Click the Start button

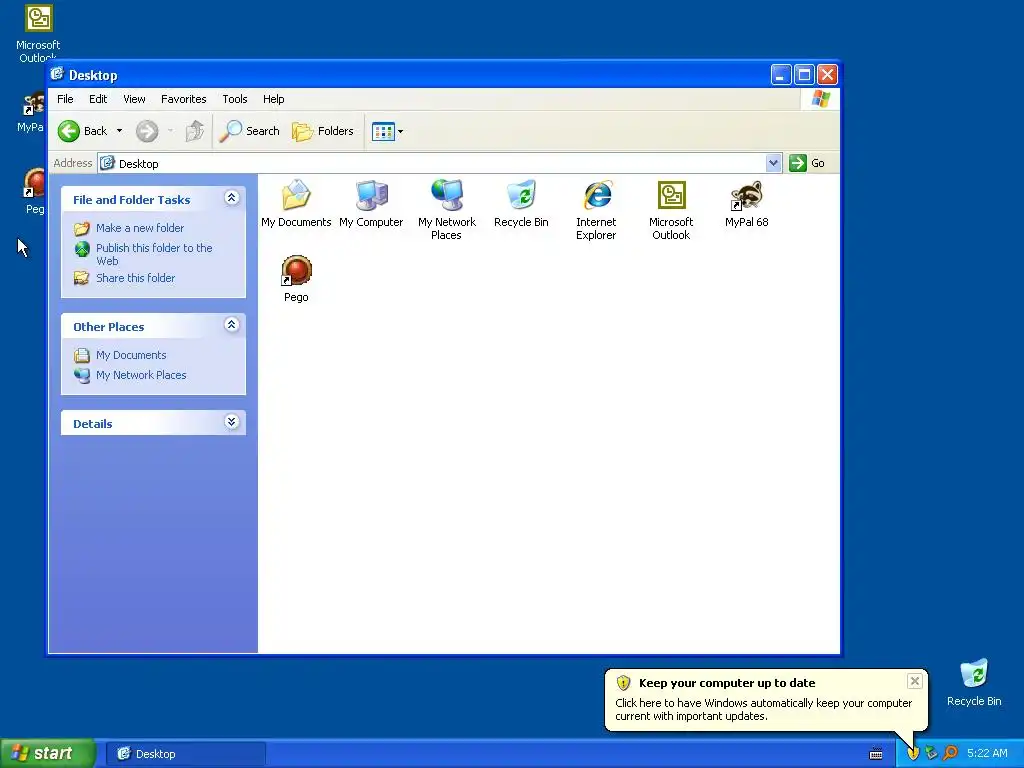pyautogui.click(x=48, y=753)
